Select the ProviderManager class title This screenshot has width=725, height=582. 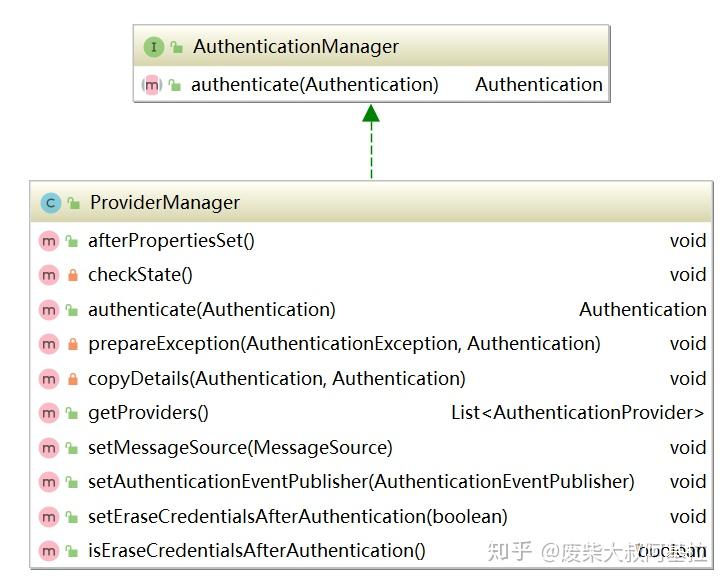[x=165, y=203]
